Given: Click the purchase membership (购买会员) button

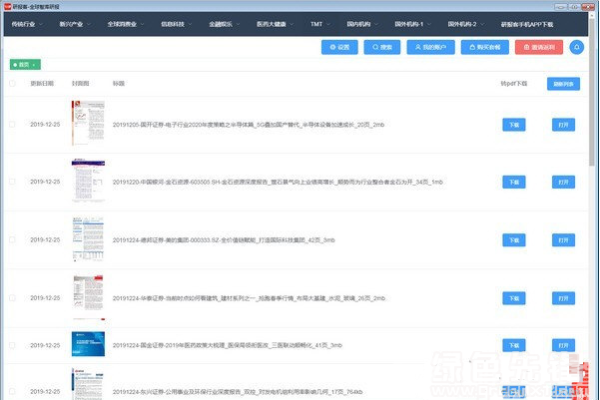Looking at the screenshot, I should [485, 47].
